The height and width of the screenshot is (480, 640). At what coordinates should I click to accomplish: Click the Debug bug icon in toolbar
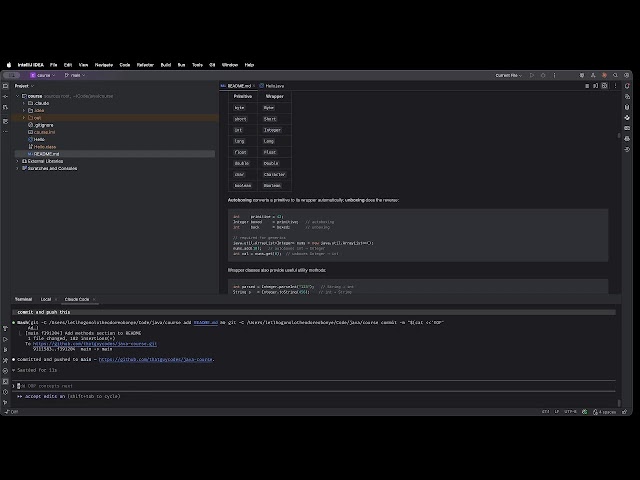tap(543, 75)
